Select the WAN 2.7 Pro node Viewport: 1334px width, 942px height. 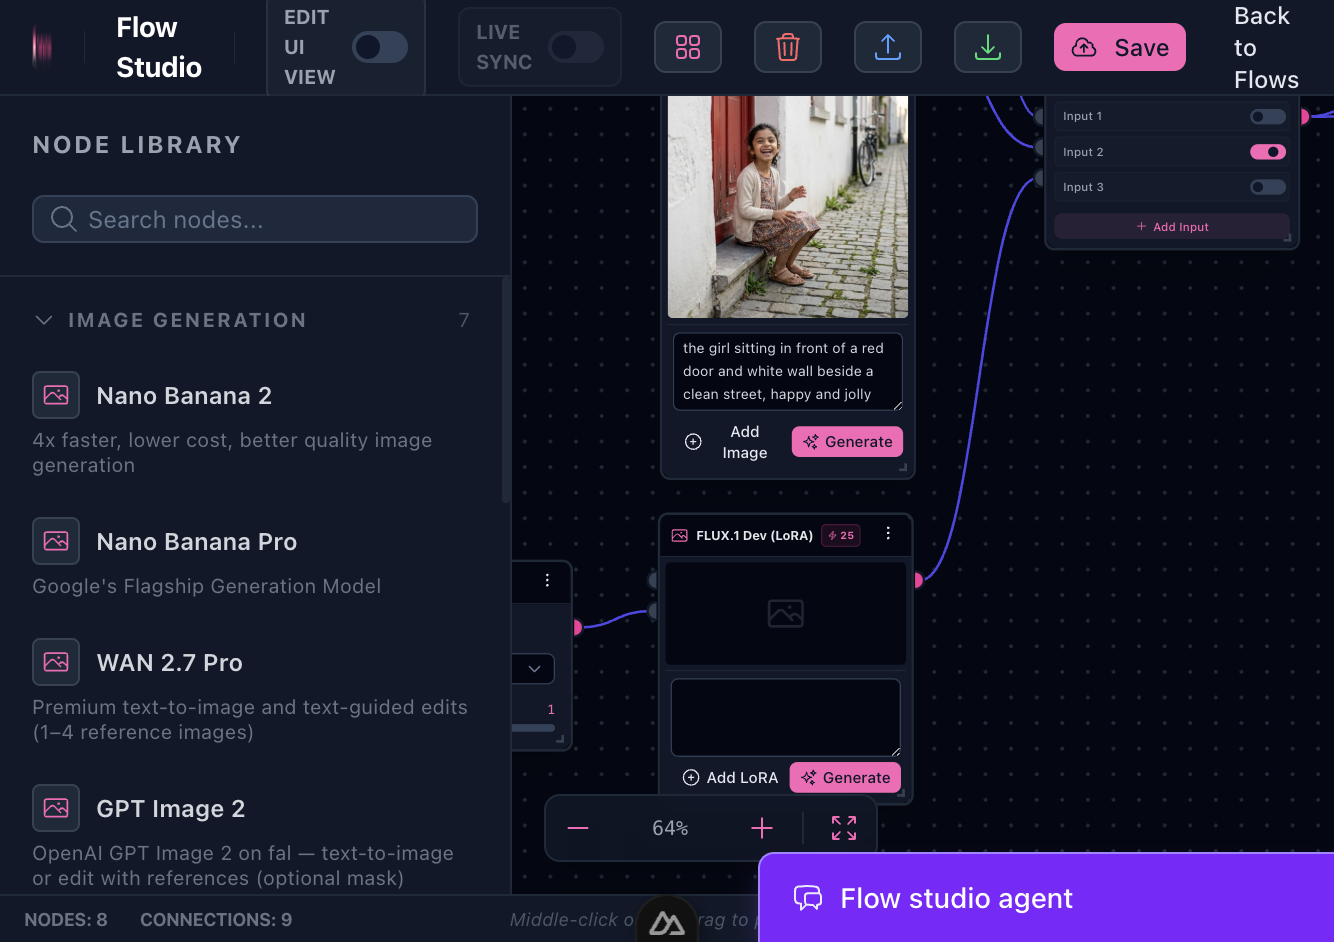click(x=169, y=663)
